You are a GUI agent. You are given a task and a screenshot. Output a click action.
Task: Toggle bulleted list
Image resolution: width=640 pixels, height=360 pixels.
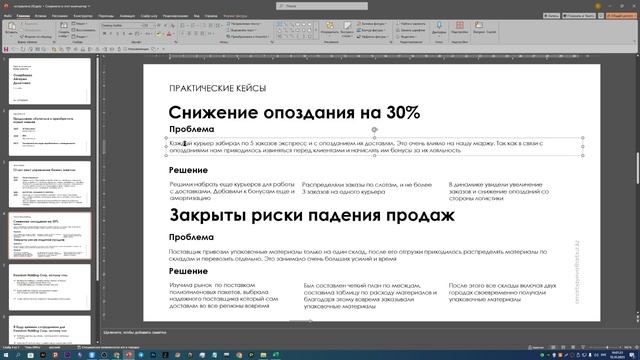click(182, 26)
